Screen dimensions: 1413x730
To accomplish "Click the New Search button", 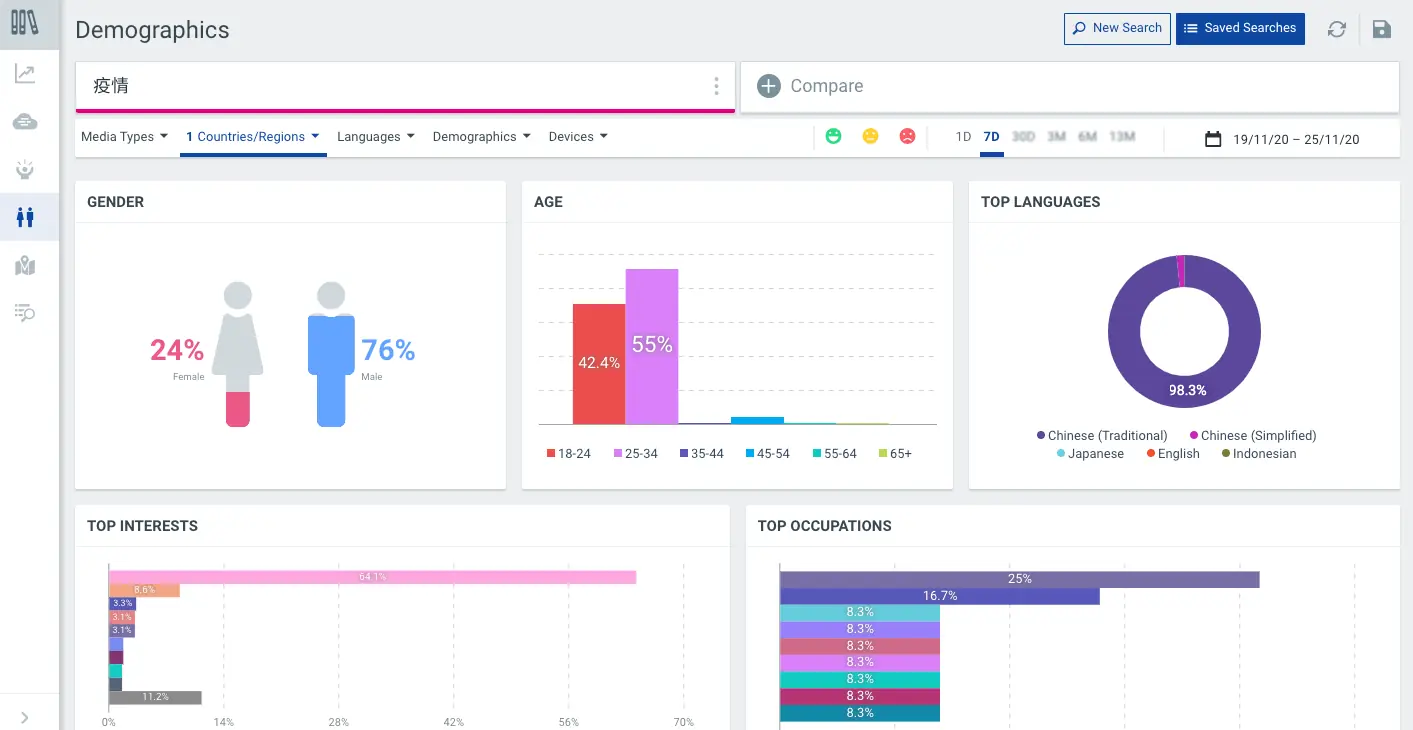I will (1117, 28).
